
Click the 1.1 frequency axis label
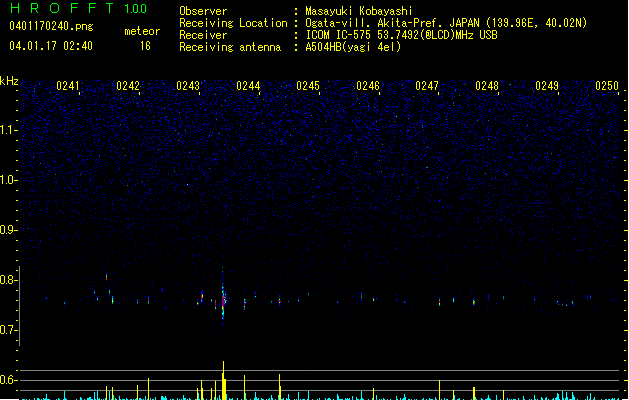click(8, 130)
